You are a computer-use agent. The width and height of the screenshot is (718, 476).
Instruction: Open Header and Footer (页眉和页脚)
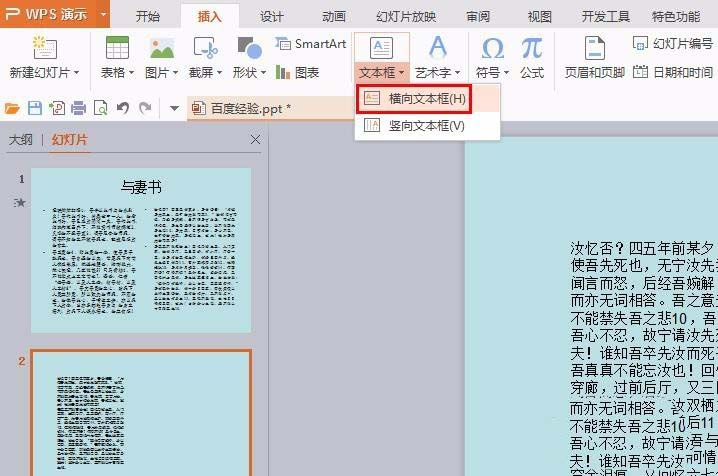[594, 58]
